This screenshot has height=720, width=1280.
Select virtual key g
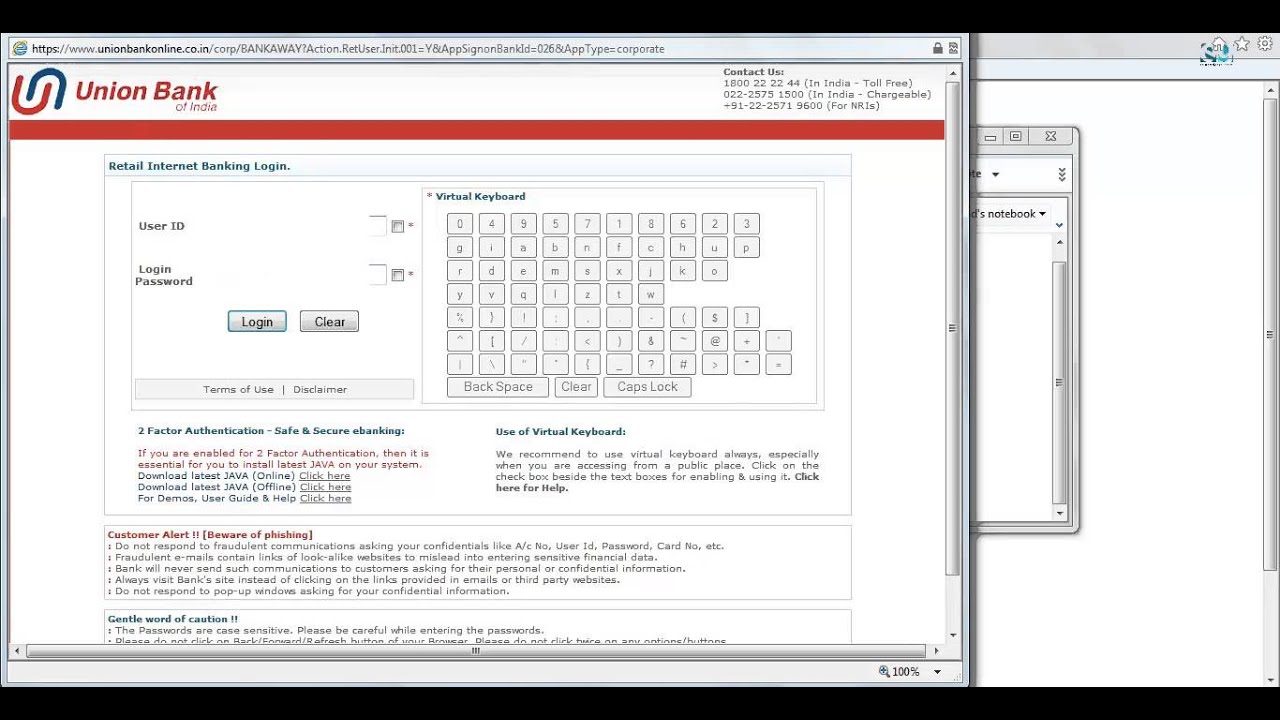(x=460, y=248)
